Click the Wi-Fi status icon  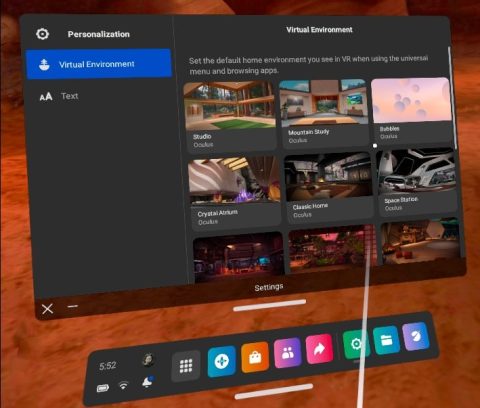[124, 386]
